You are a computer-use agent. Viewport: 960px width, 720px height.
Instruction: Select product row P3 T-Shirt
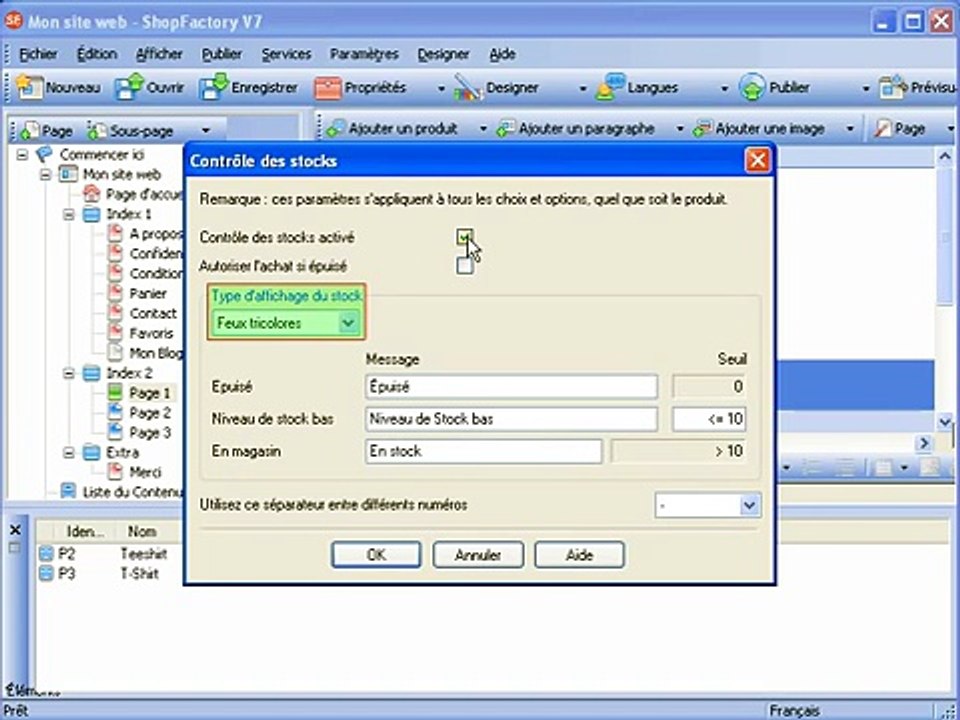point(101,574)
